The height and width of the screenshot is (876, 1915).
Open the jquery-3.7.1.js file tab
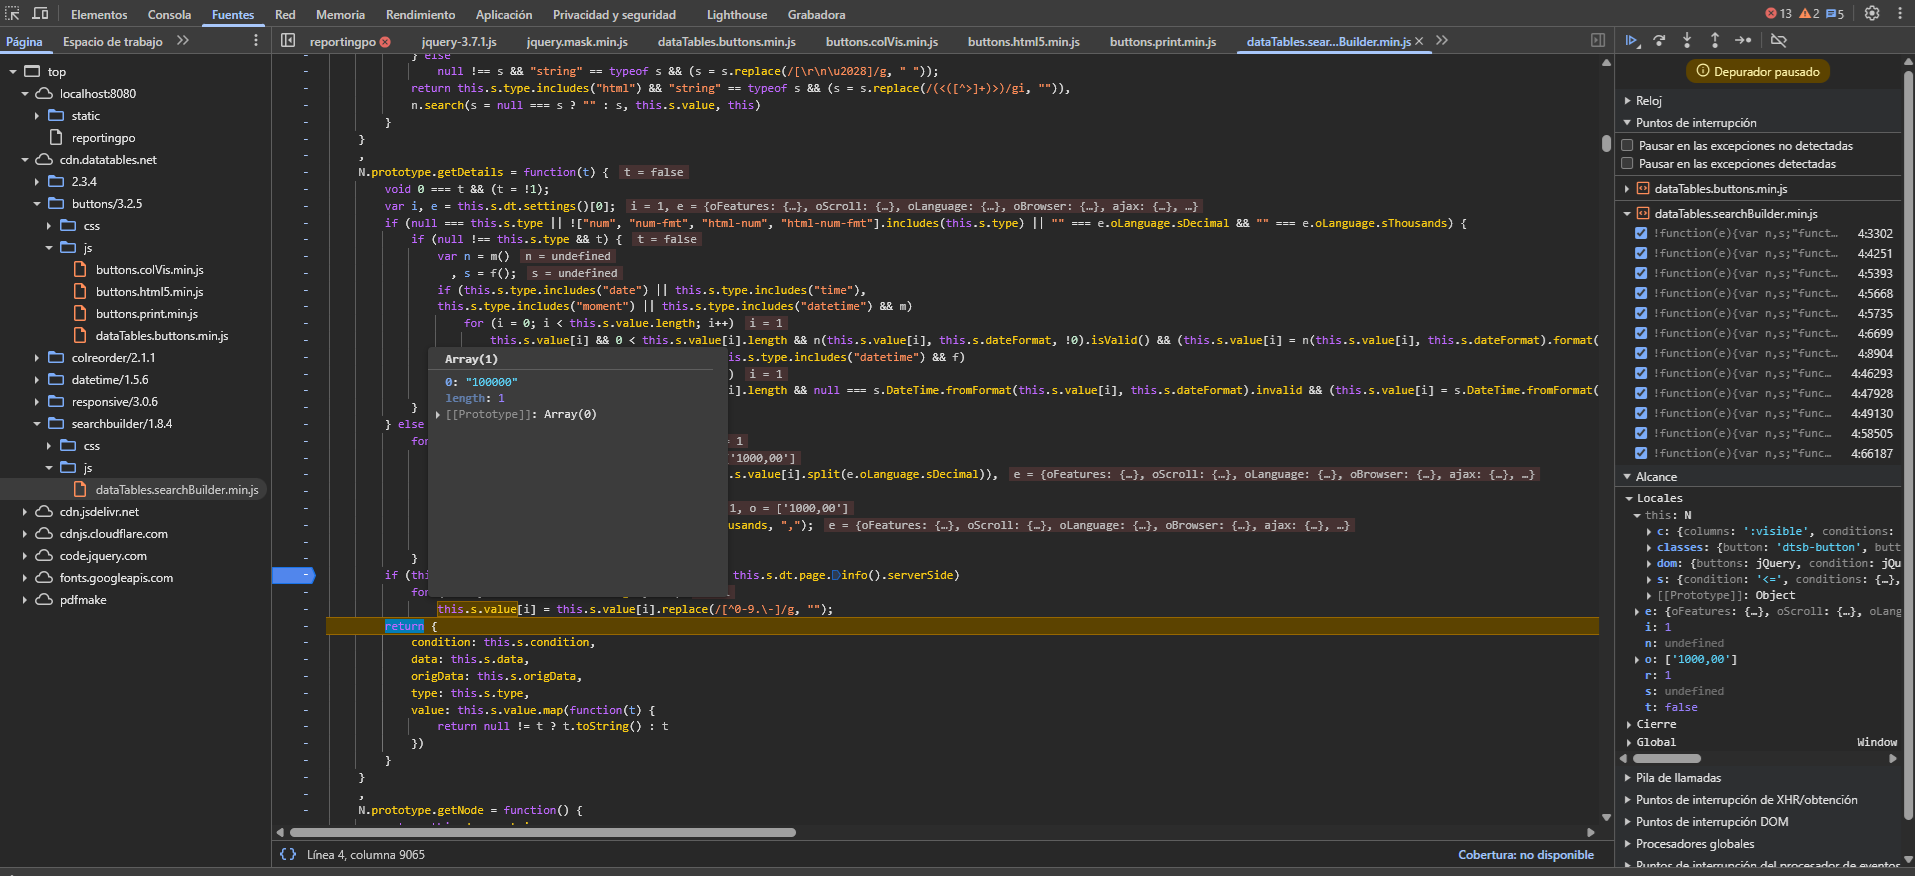click(x=459, y=42)
